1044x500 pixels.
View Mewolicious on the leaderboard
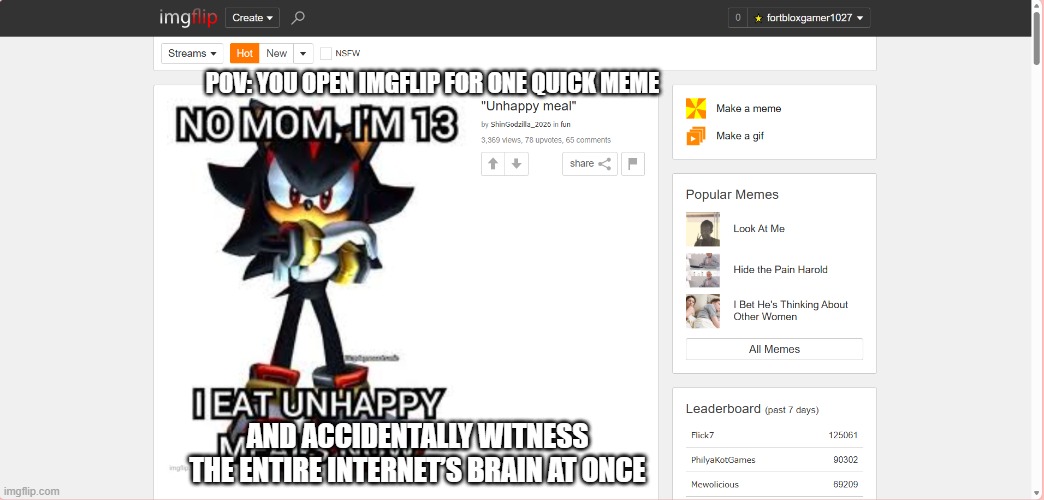tap(714, 485)
